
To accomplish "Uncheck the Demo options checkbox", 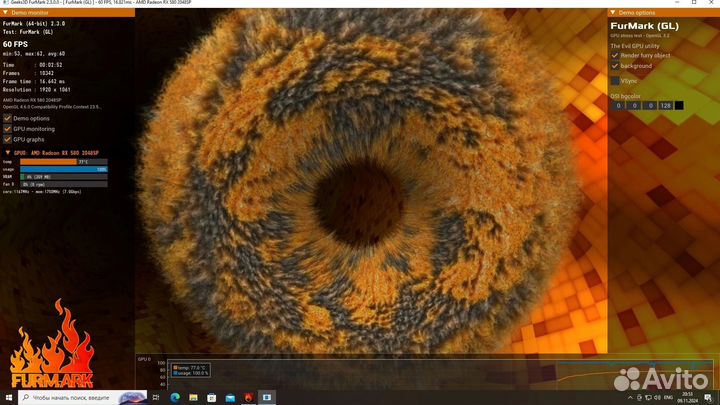I will tap(7, 118).
